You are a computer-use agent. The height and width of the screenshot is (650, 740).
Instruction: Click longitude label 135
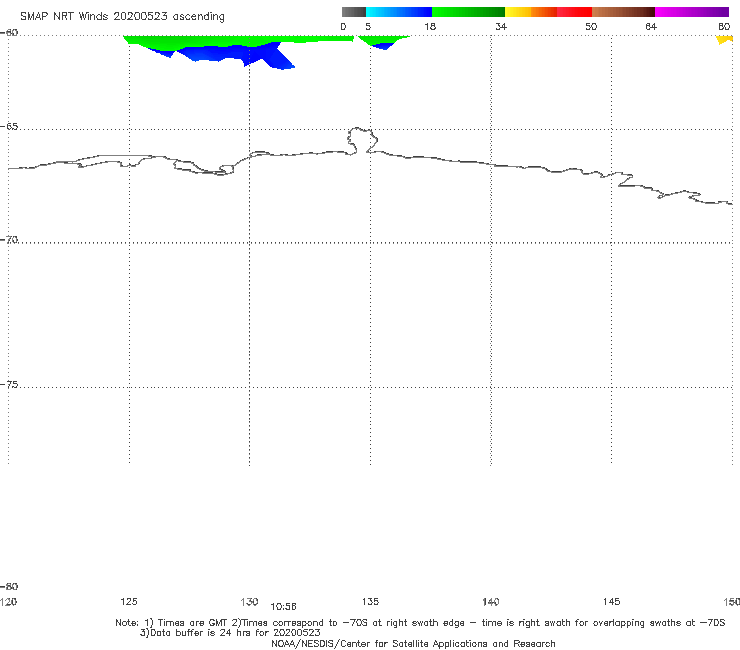[370, 601]
